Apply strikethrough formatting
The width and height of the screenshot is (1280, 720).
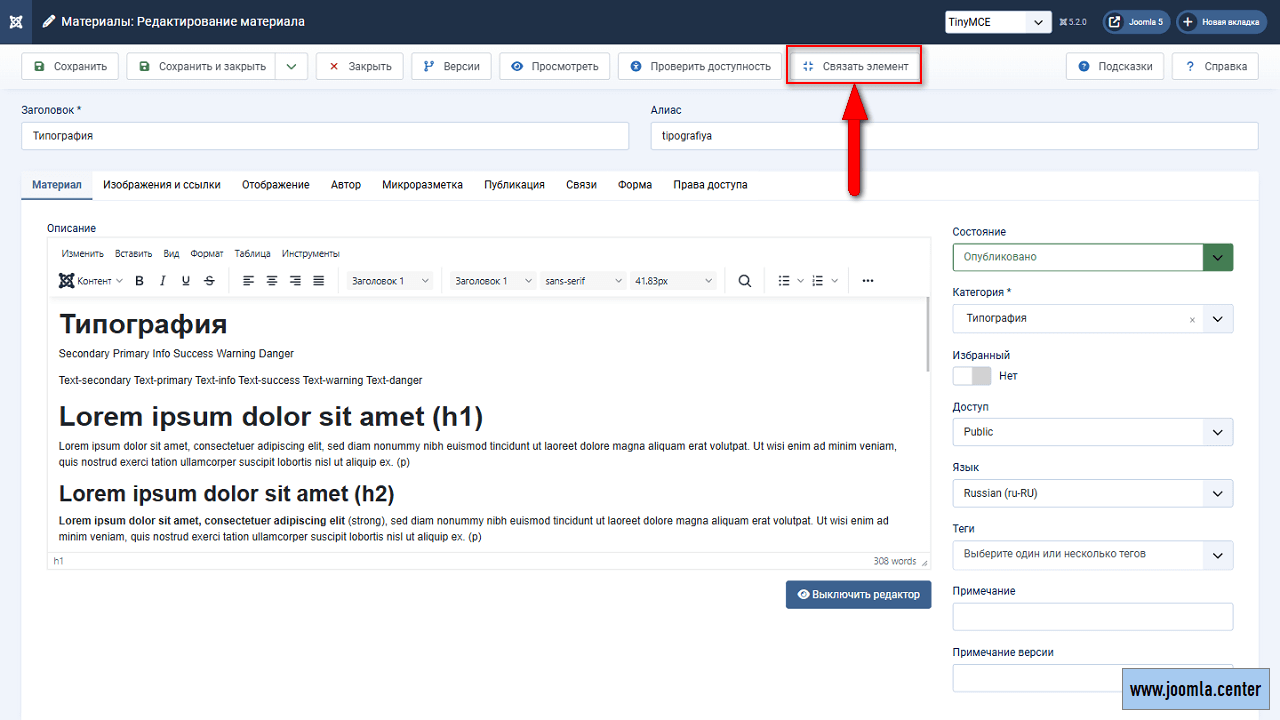coord(209,281)
